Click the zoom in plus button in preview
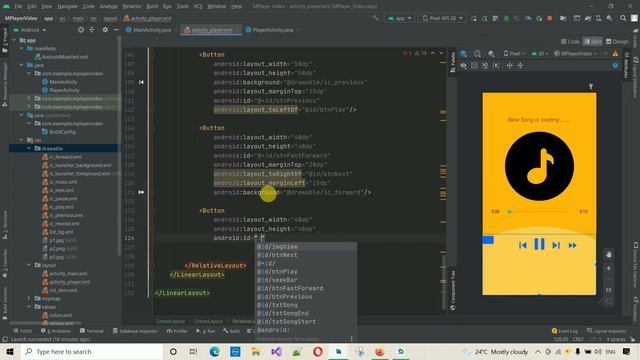The height and width of the screenshot is (360, 640). pos(609,269)
